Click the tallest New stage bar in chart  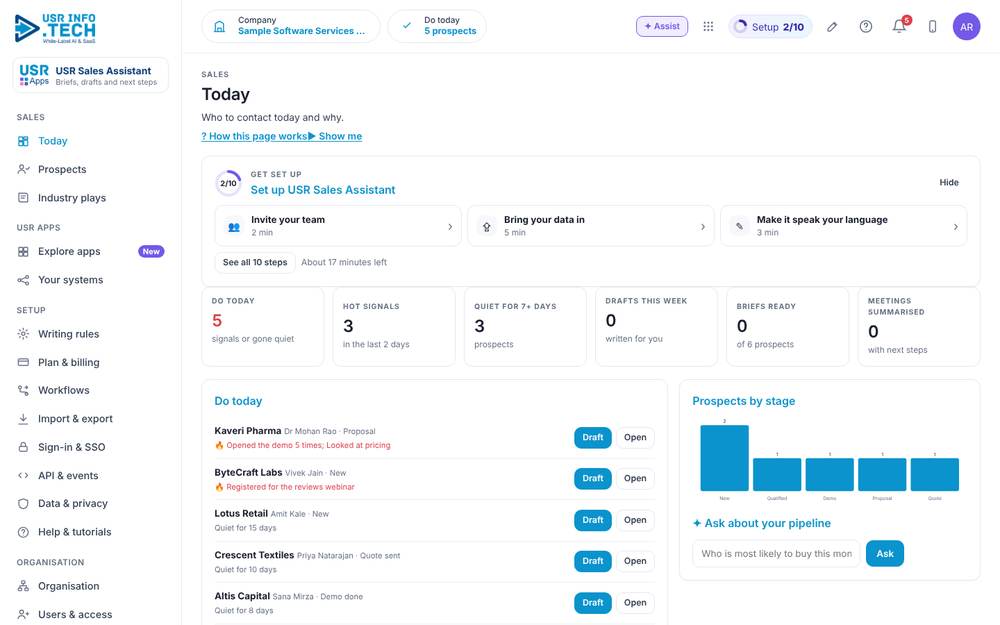(x=724, y=458)
